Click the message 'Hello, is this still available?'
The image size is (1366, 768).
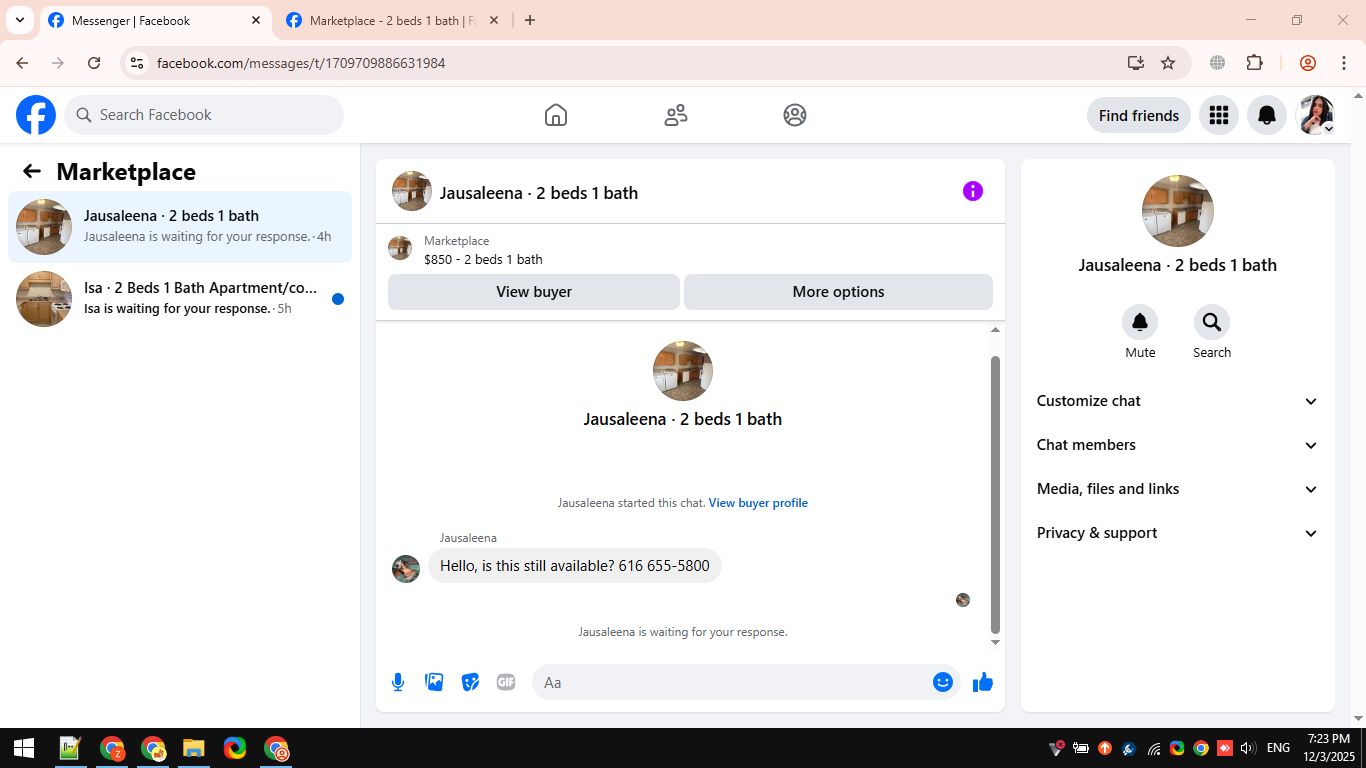pyautogui.click(x=575, y=566)
